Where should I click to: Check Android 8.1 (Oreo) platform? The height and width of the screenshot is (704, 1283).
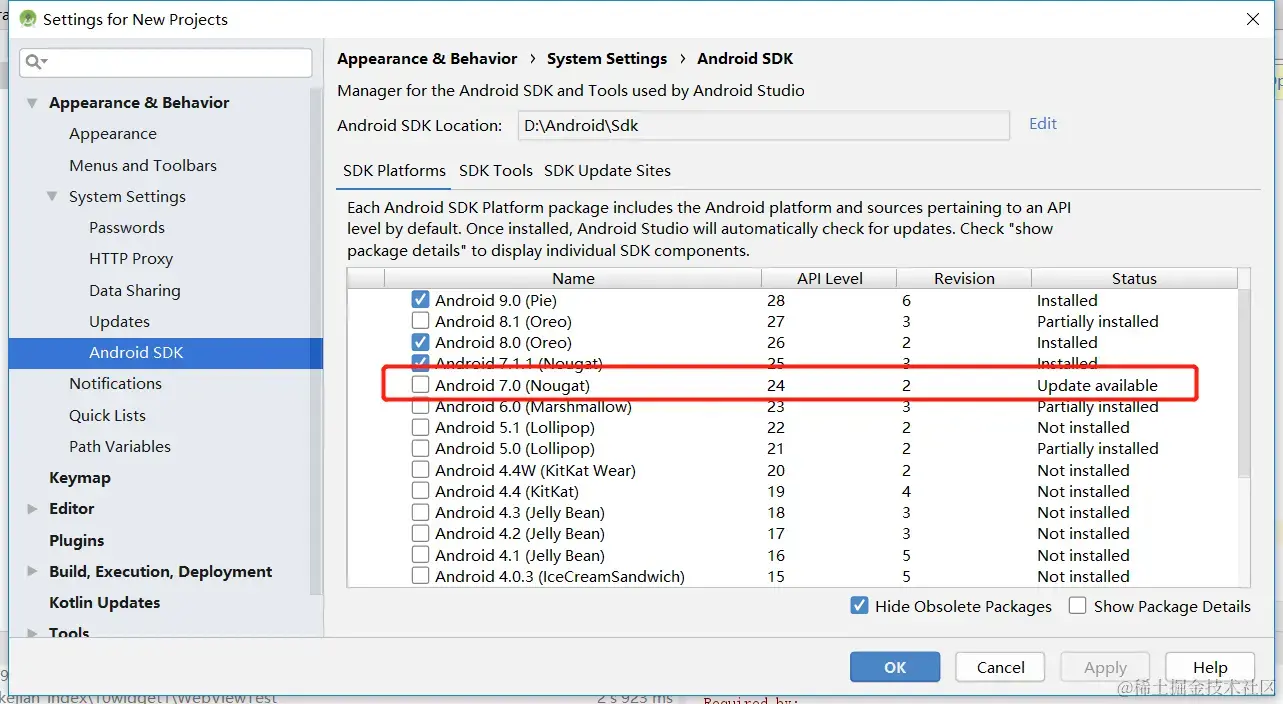[x=420, y=321]
